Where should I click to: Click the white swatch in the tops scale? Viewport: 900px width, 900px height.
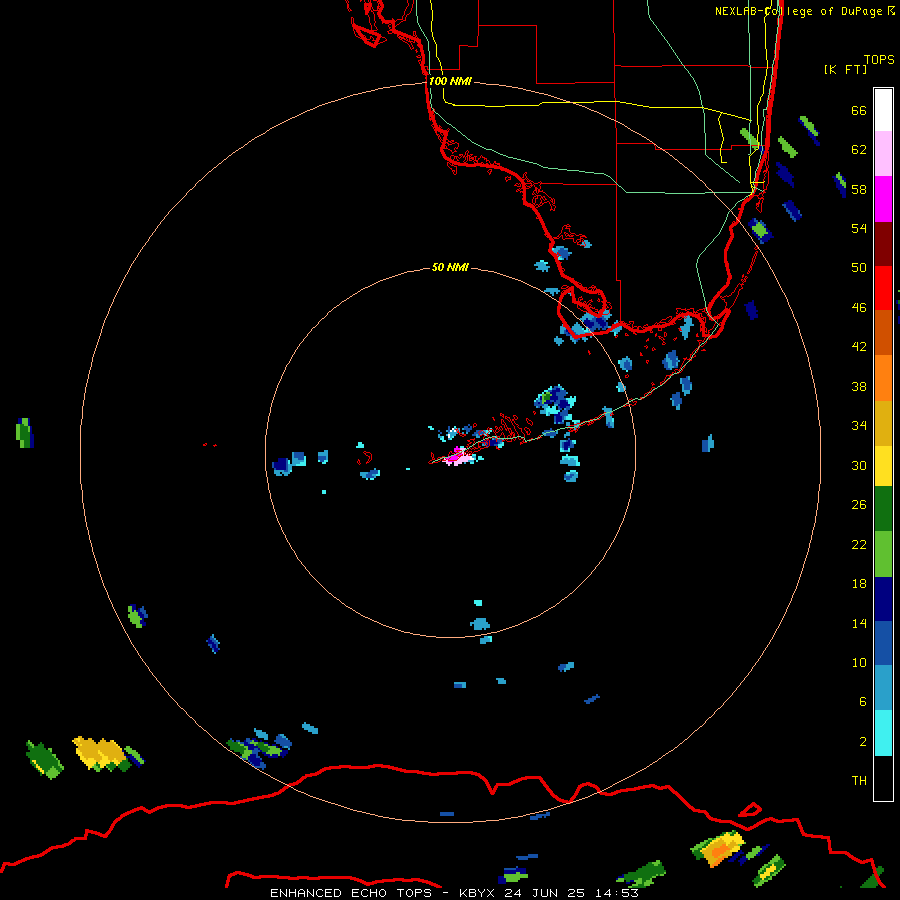(x=883, y=110)
